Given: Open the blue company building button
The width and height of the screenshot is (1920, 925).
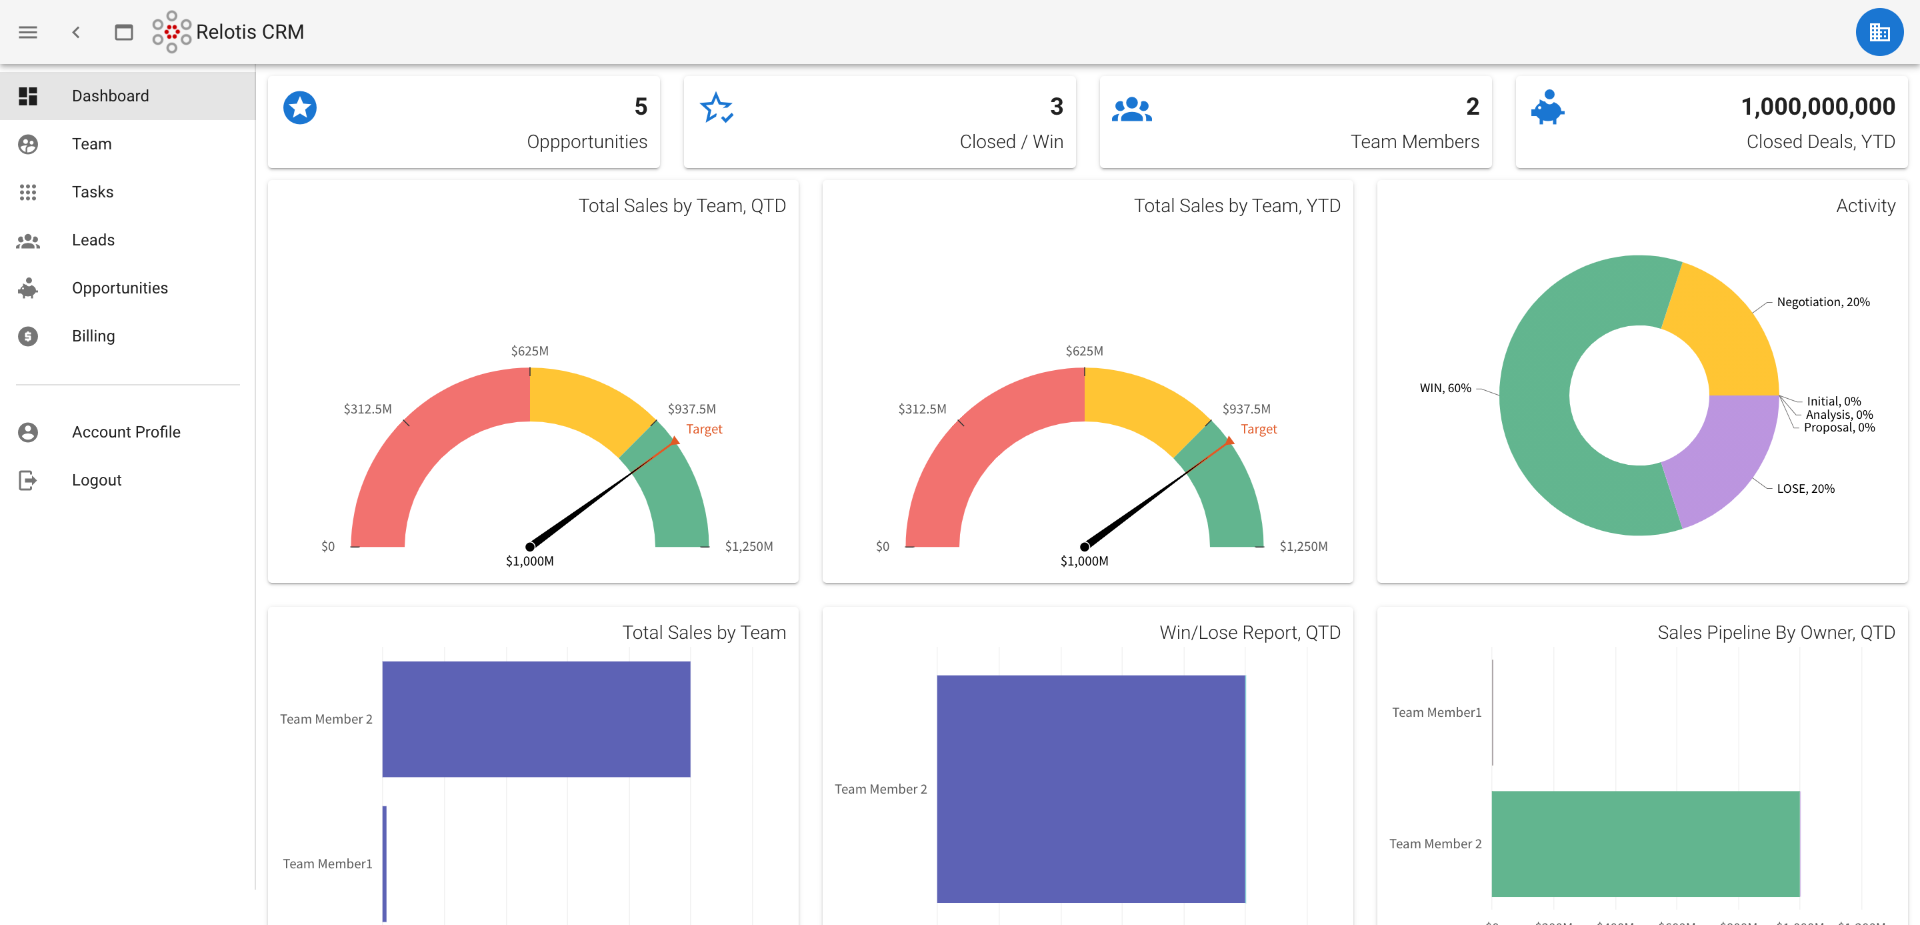Looking at the screenshot, I should [x=1879, y=32].
